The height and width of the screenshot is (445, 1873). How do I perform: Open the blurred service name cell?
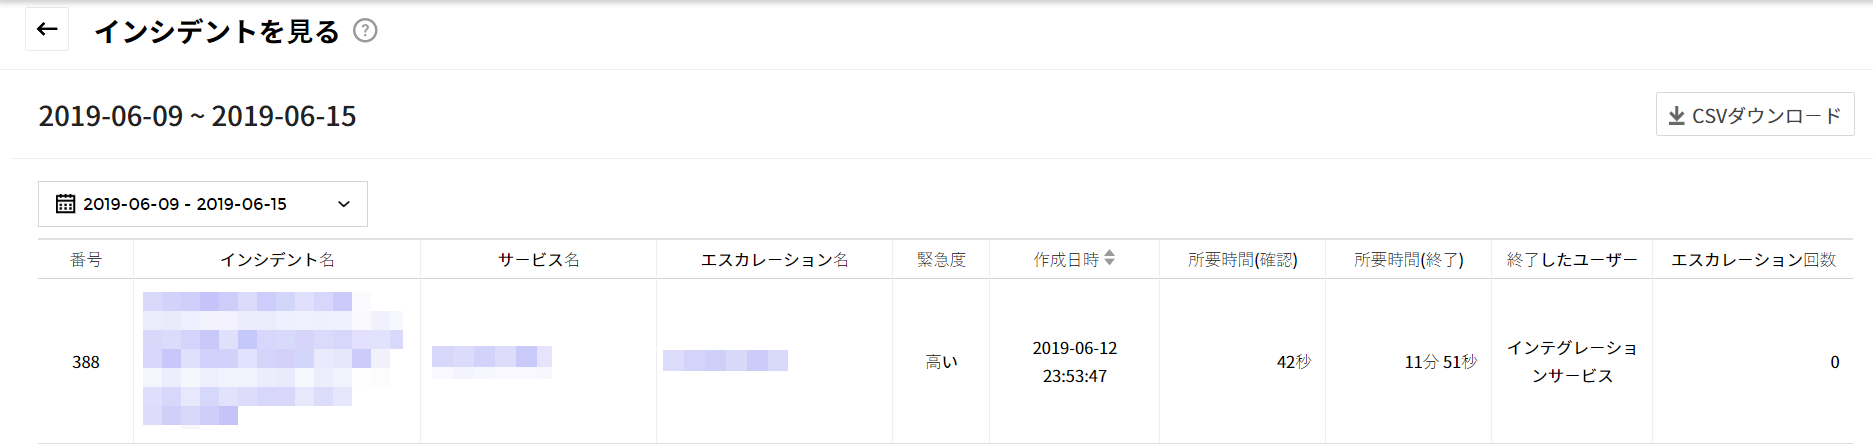[x=491, y=358]
